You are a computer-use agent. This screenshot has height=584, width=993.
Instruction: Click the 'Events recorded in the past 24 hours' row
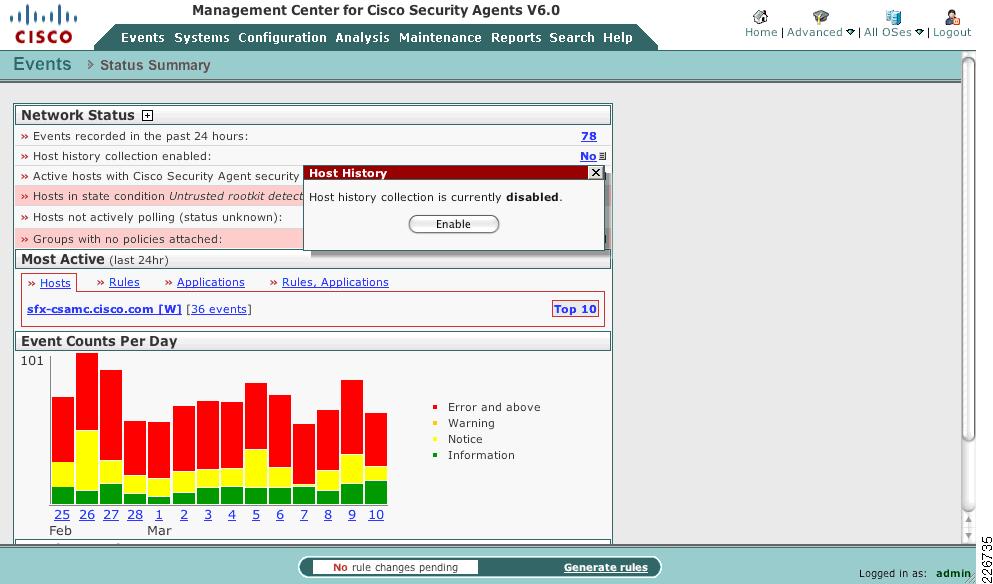313,136
